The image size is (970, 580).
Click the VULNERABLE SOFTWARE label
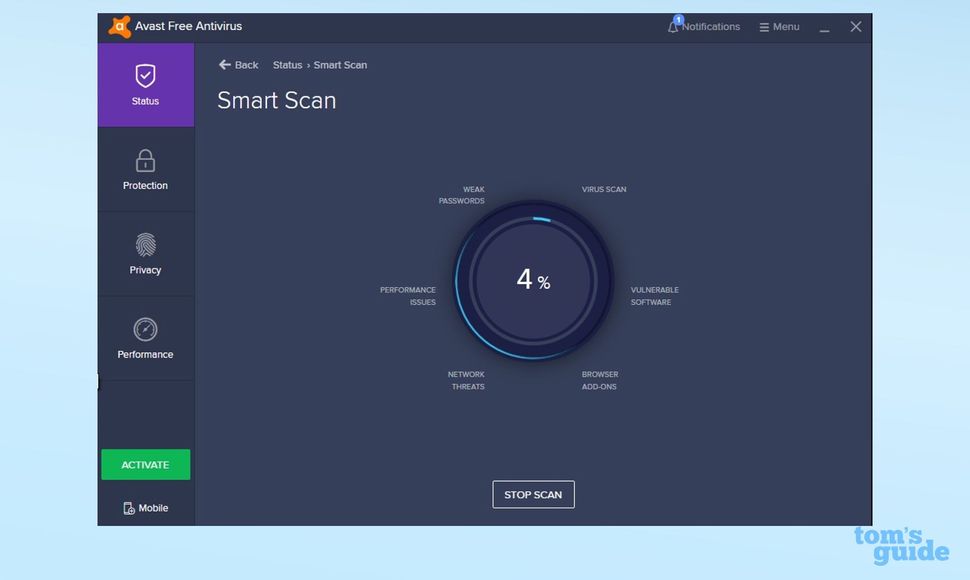coord(655,296)
